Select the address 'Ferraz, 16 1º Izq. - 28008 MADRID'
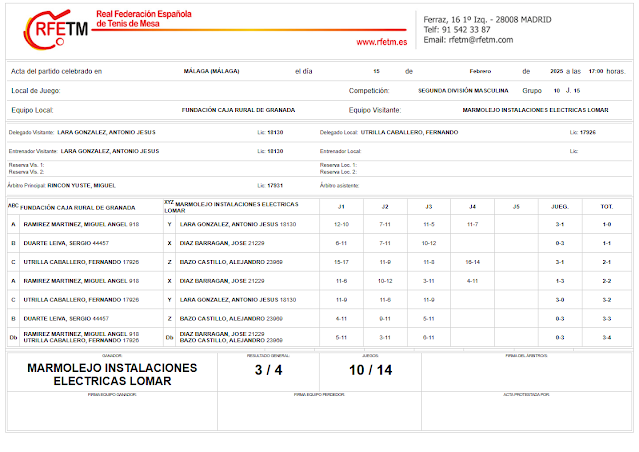 click(487, 20)
